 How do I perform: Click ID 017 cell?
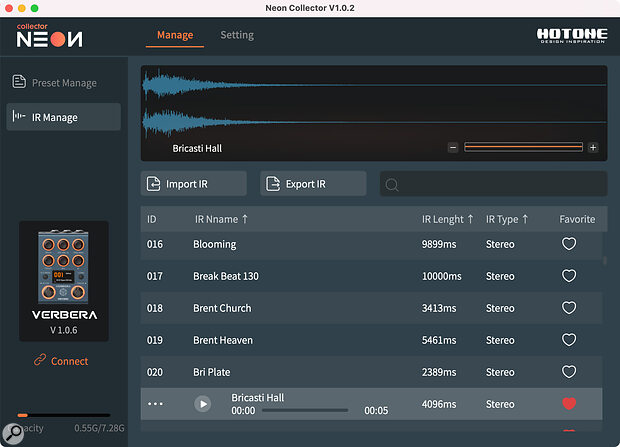(x=155, y=276)
